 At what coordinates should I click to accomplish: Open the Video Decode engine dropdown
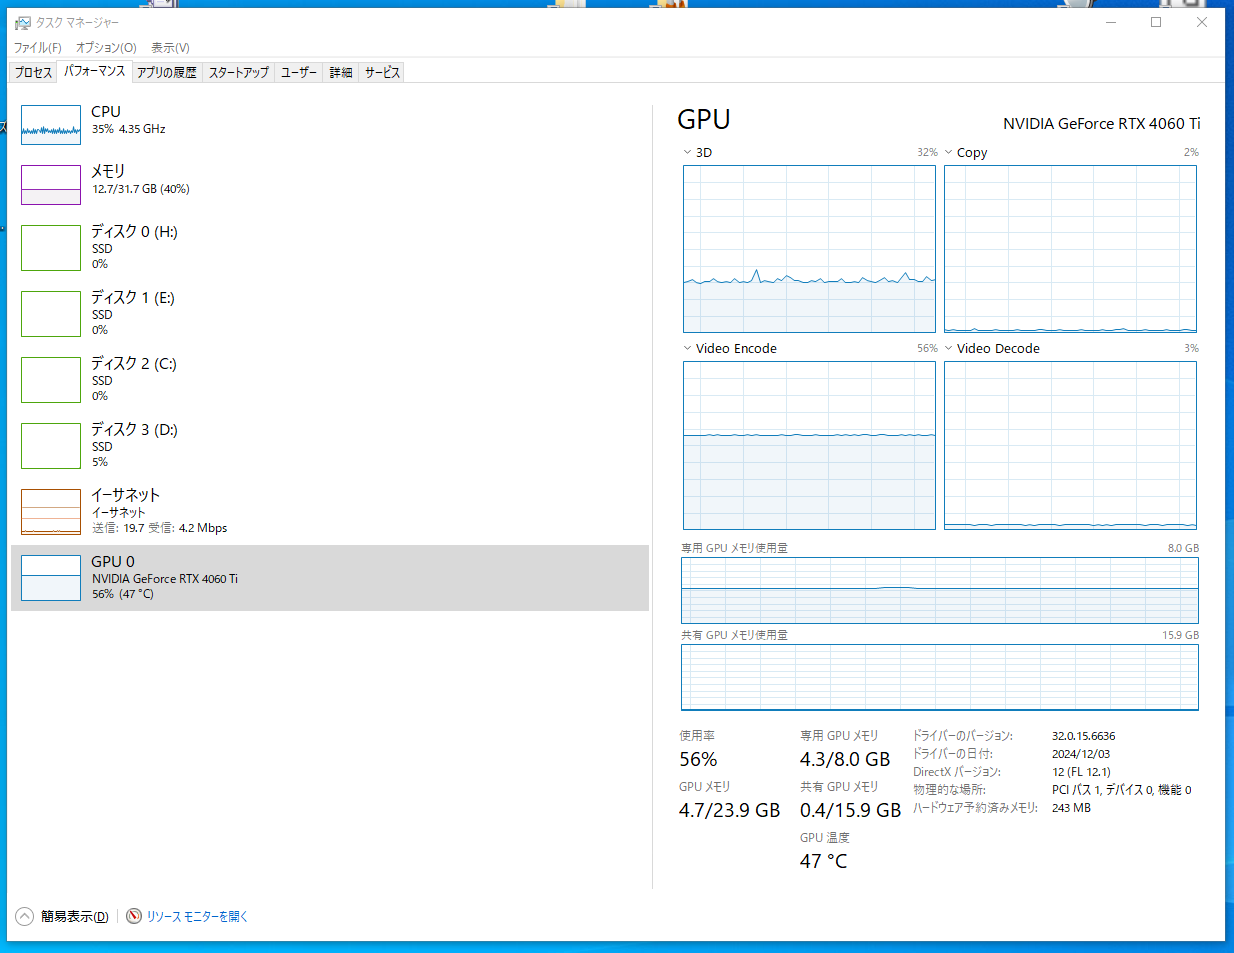949,349
